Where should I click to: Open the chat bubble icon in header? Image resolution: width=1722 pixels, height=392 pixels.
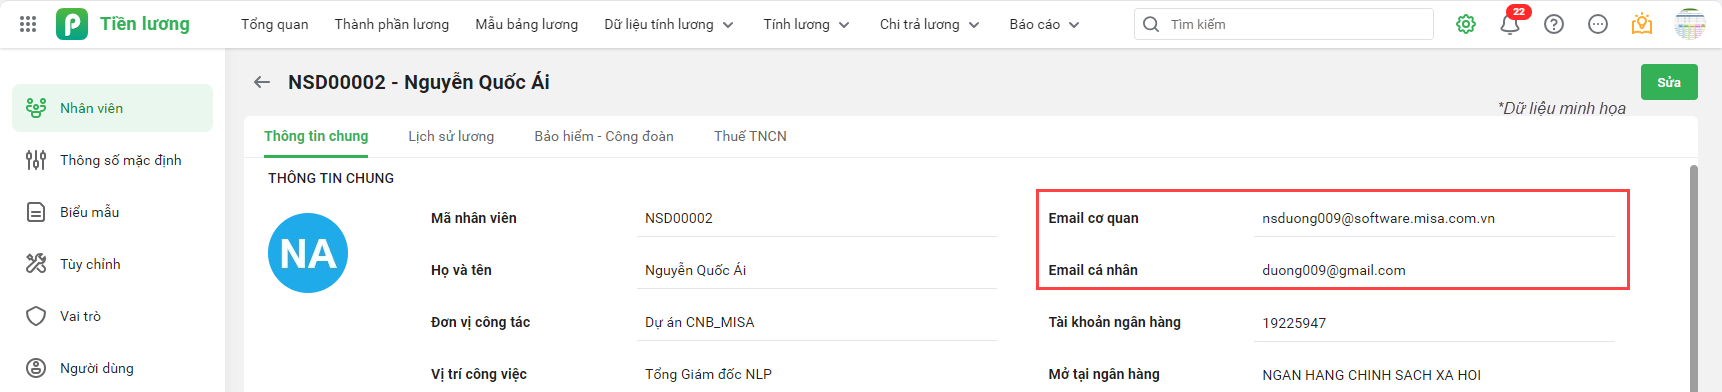pos(1598,24)
